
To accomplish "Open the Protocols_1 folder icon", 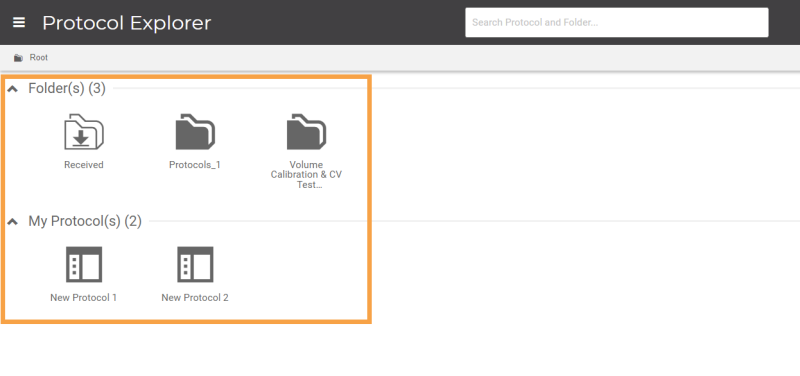I will [x=195, y=132].
